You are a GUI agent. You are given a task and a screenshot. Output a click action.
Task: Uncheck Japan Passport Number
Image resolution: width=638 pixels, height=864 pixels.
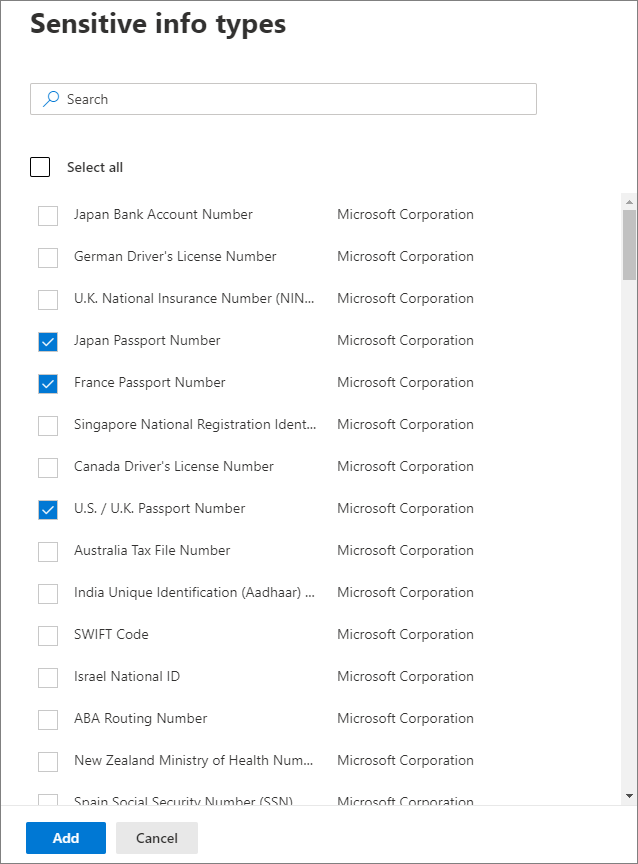pos(47,341)
